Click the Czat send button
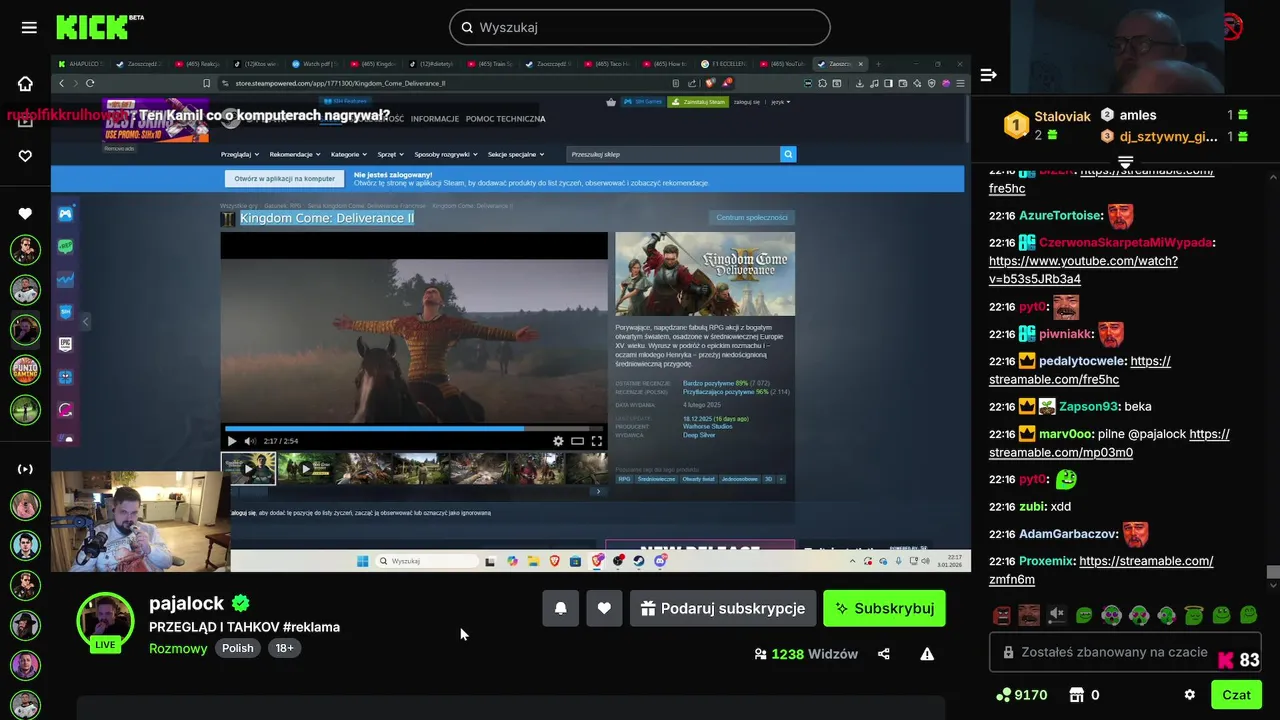This screenshot has height=720, width=1280. tap(1236, 695)
